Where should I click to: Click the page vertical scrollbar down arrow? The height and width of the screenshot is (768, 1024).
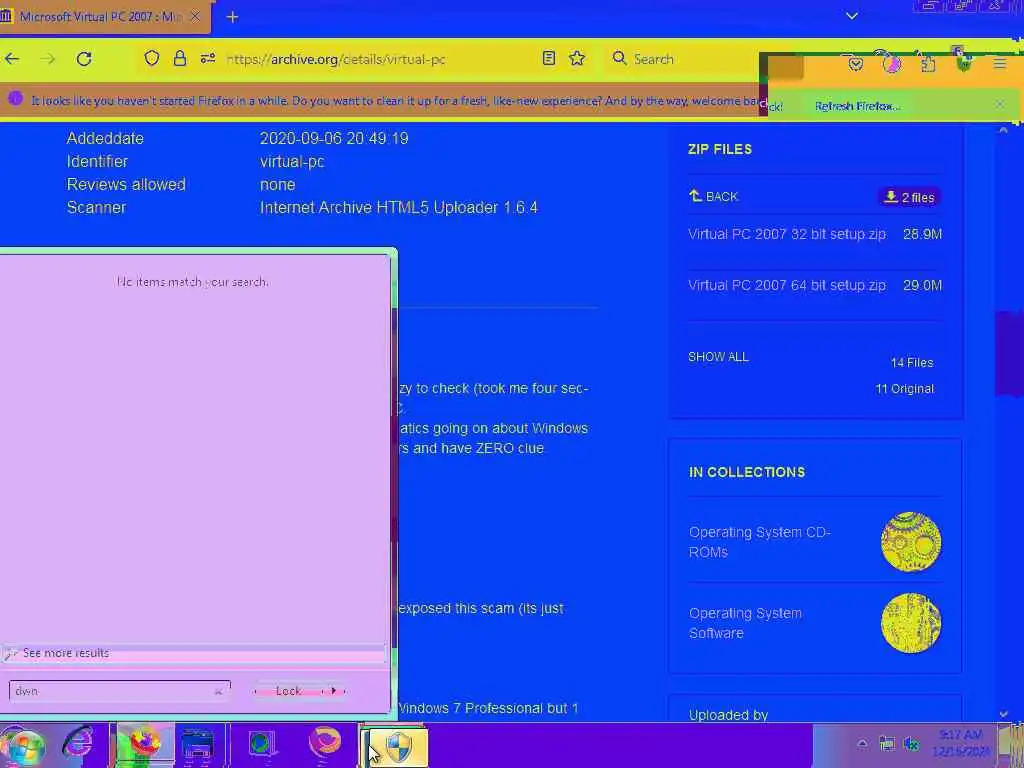[1004, 714]
